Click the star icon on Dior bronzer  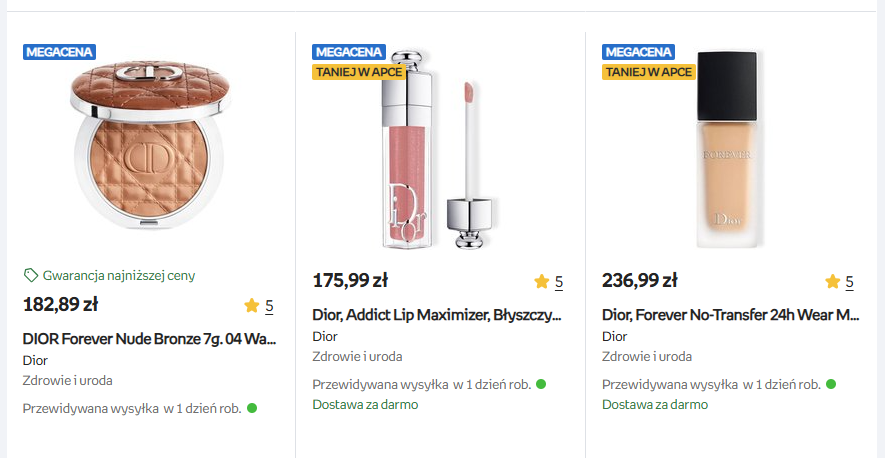[251, 306]
